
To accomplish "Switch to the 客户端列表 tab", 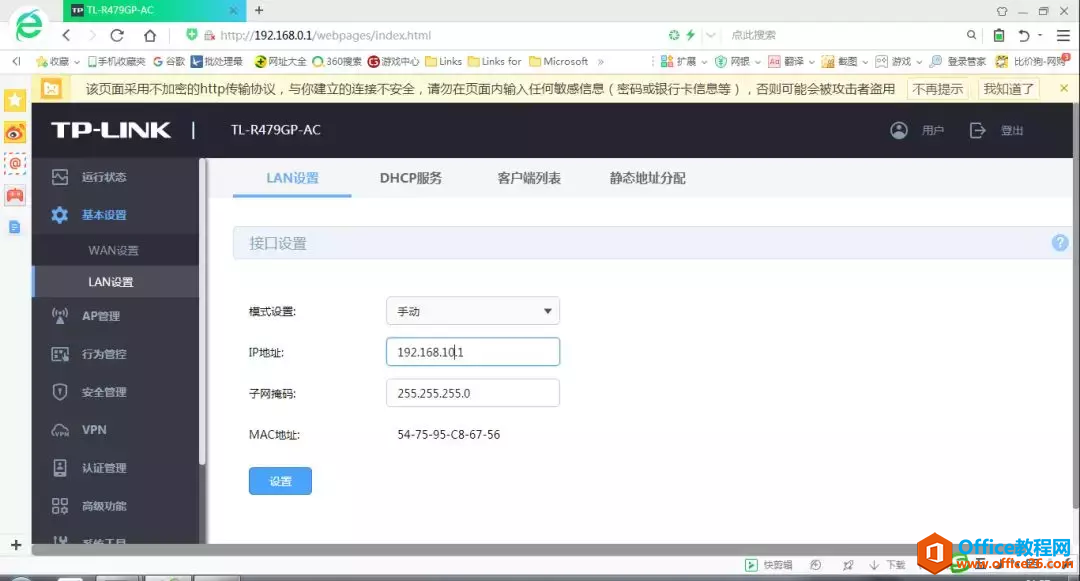I will pyautogui.click(x=529, y=178).
